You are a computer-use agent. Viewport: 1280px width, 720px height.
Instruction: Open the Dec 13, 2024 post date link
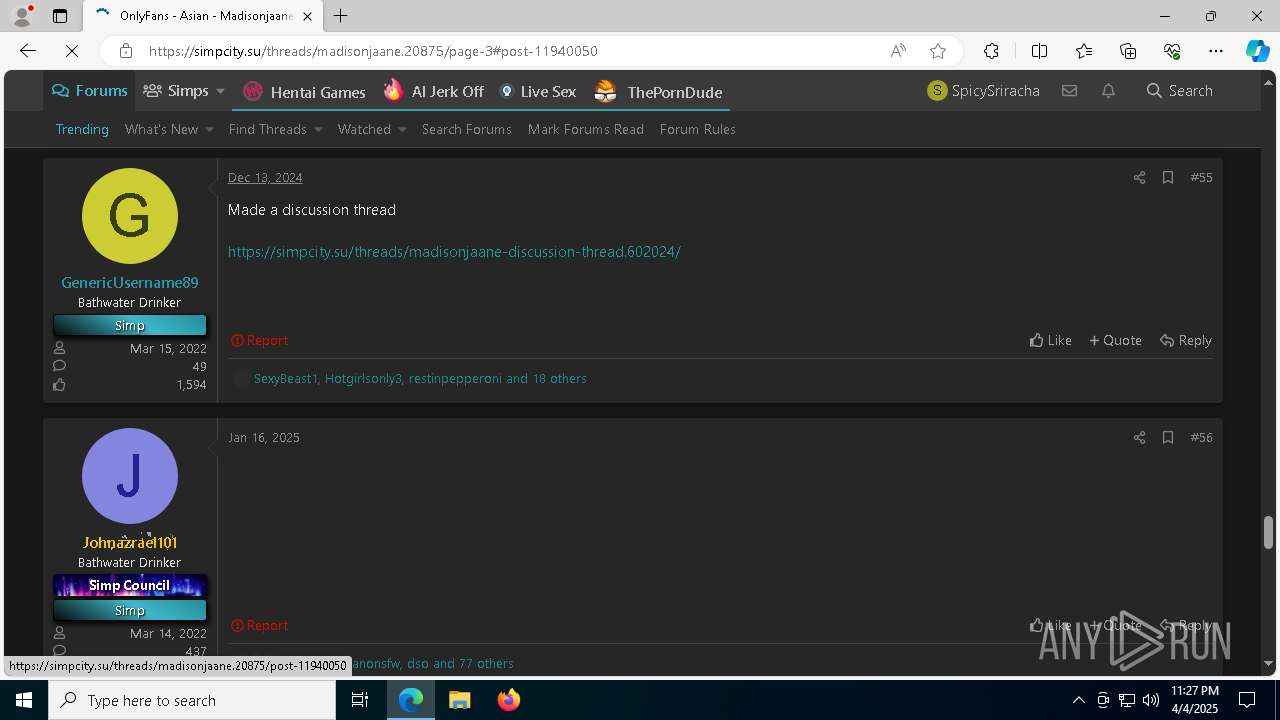coord(265,177)
